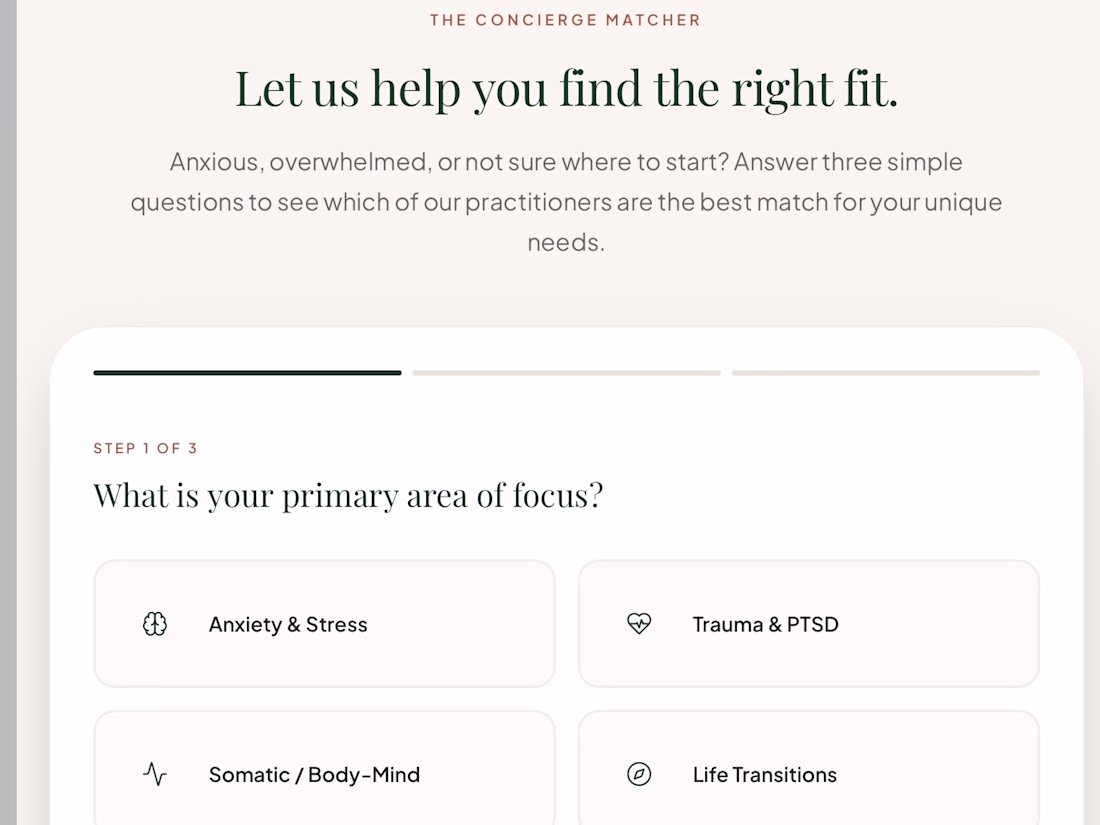Click the intro paragraph about three simple questions
This screenshot has width=1100, height=825.
pyautogui.click(x=566, y=202)
